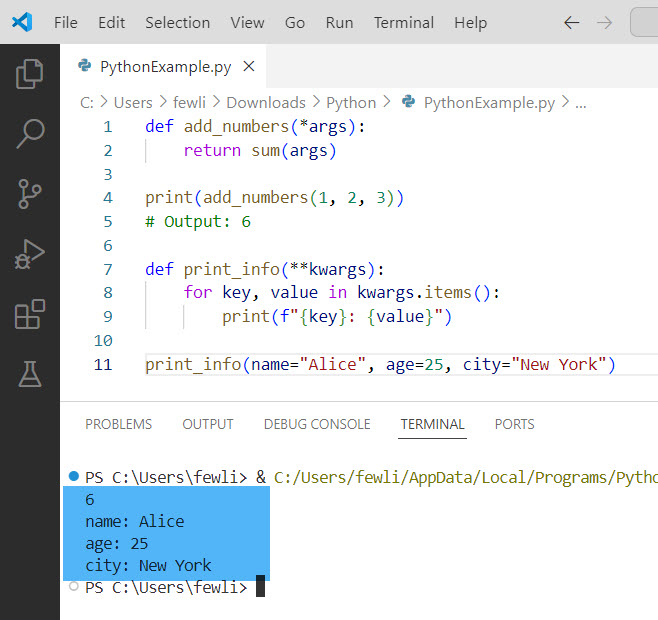Expand the breadcrumb ellipsis symbol list
Image resolution: width=658 pixels, height=620 pixels.
(x=580, y=103)
